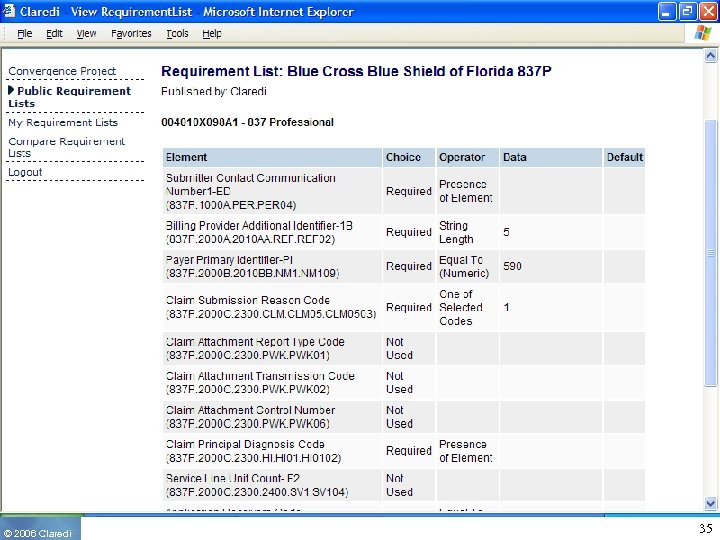Close the Internet Explorer window
The image size is (720, 540).
[x=708, y=11]
